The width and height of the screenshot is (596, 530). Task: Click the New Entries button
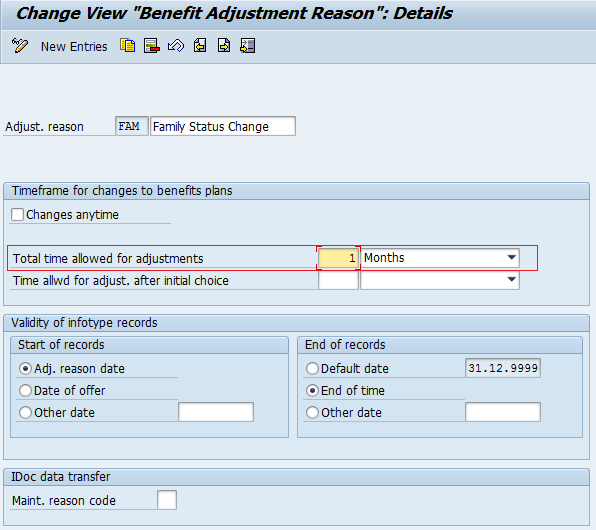(x=74, y=46)
